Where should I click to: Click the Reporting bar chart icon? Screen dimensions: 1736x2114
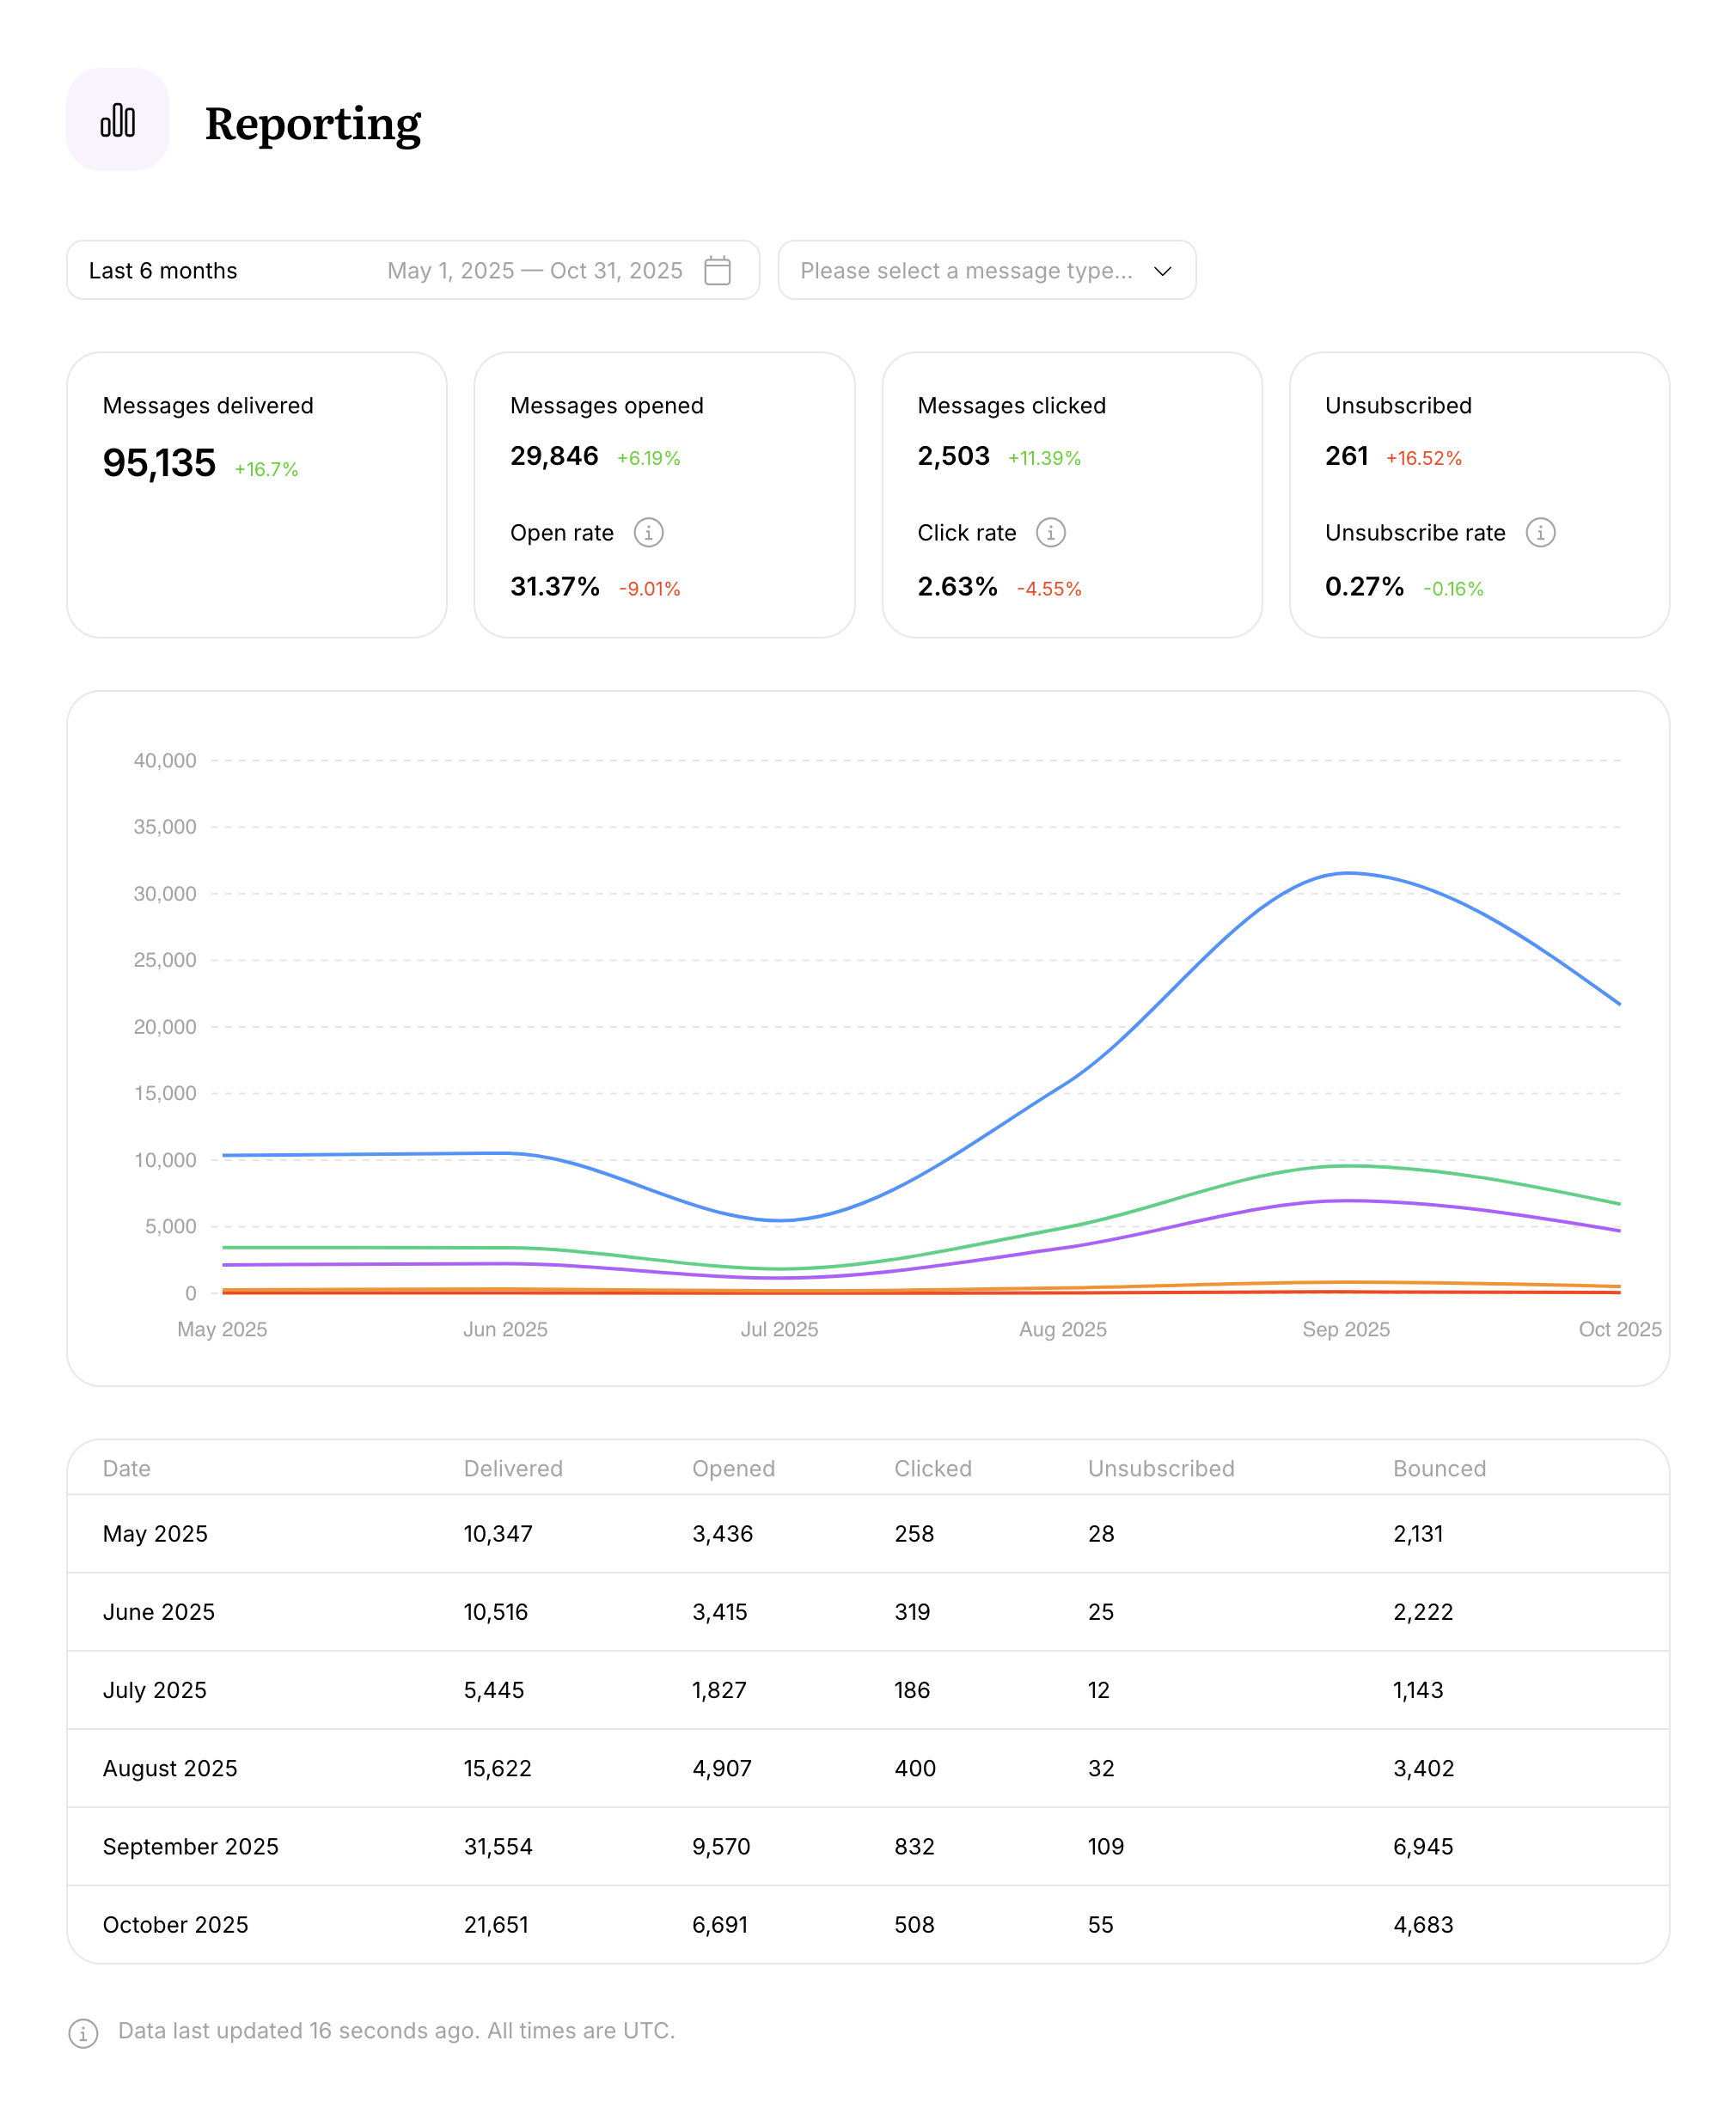[117, 122]
